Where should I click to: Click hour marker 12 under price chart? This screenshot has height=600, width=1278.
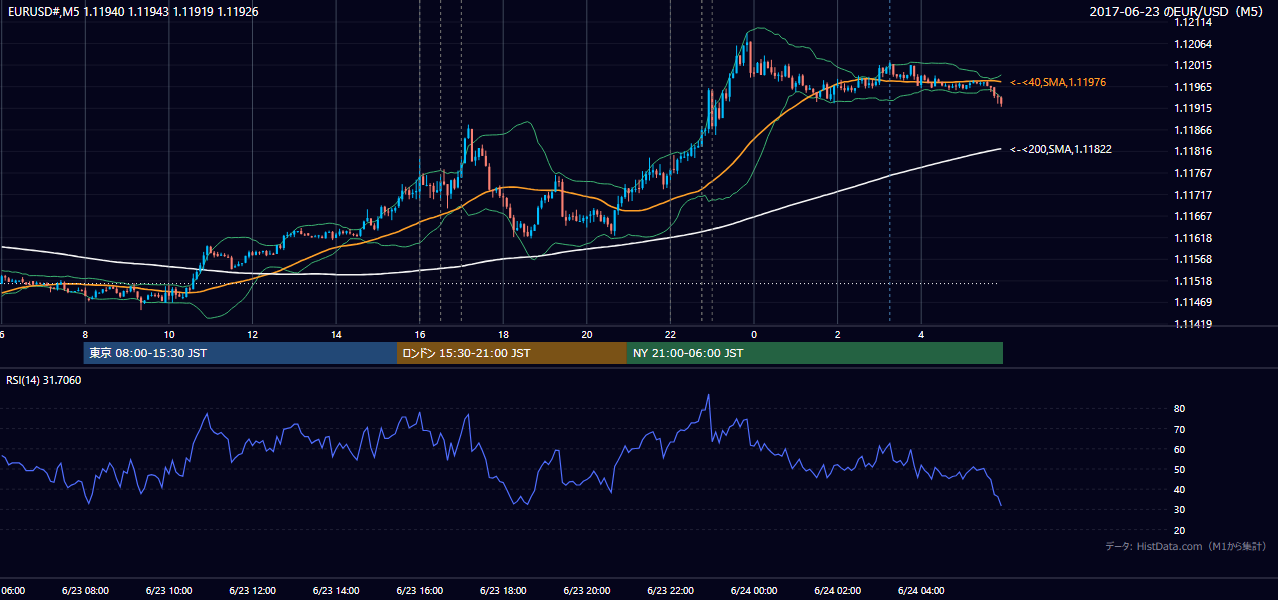click(x=252, y=334)
